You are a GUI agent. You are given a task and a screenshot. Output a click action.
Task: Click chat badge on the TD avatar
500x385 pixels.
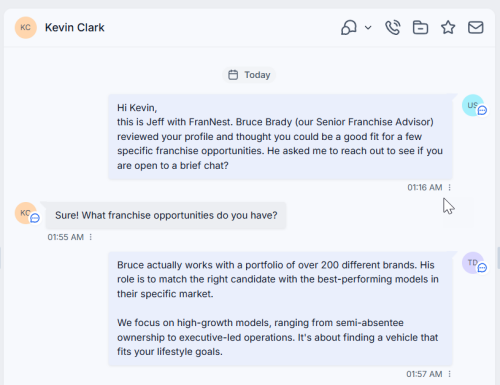click(482, 268)
